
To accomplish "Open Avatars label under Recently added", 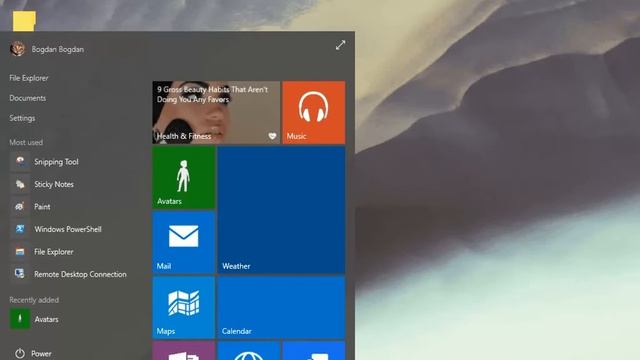I will tap(46, 319).
